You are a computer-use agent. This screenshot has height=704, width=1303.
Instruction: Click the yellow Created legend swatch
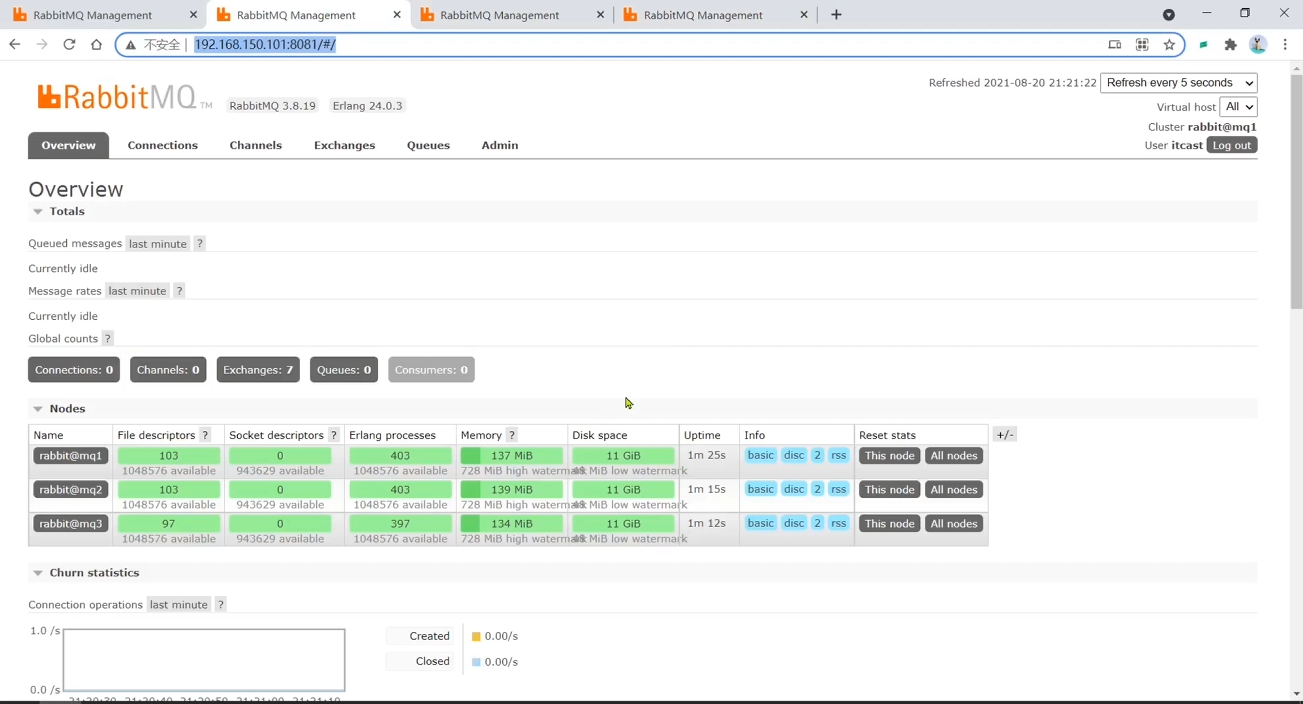[476, 637]
